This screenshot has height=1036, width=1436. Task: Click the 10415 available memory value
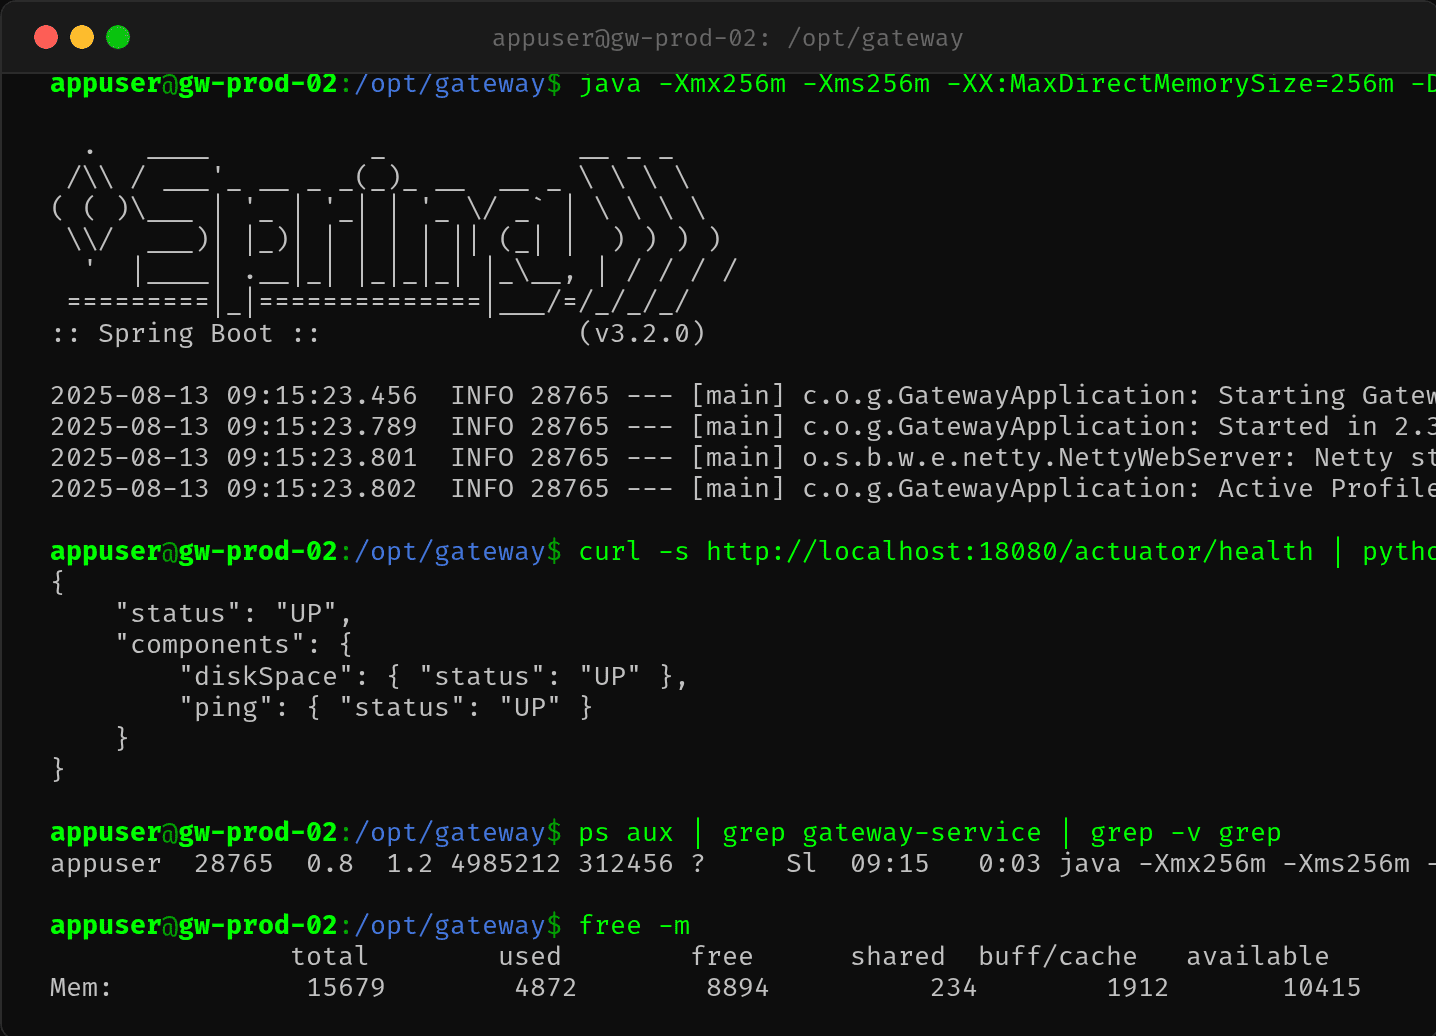(1322, 987)
